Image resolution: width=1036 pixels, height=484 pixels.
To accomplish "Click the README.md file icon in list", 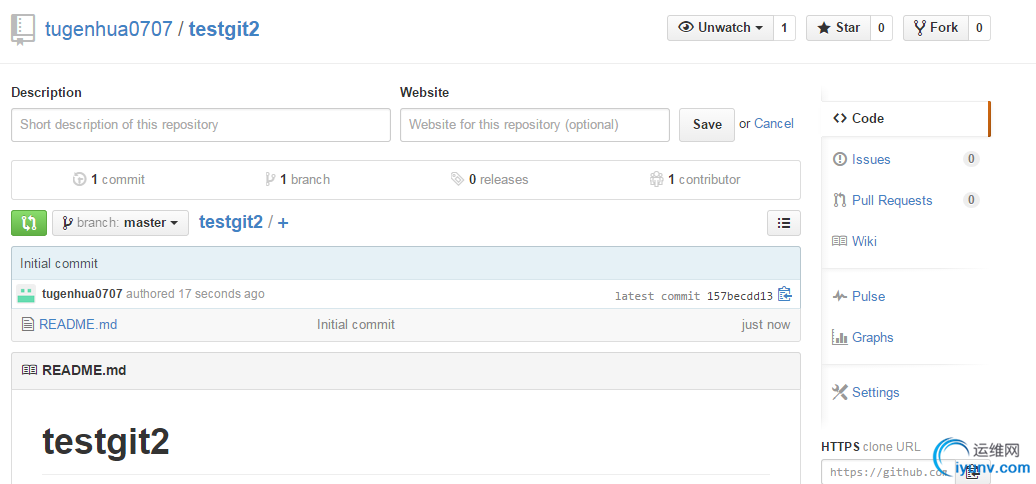I will 27,324.
